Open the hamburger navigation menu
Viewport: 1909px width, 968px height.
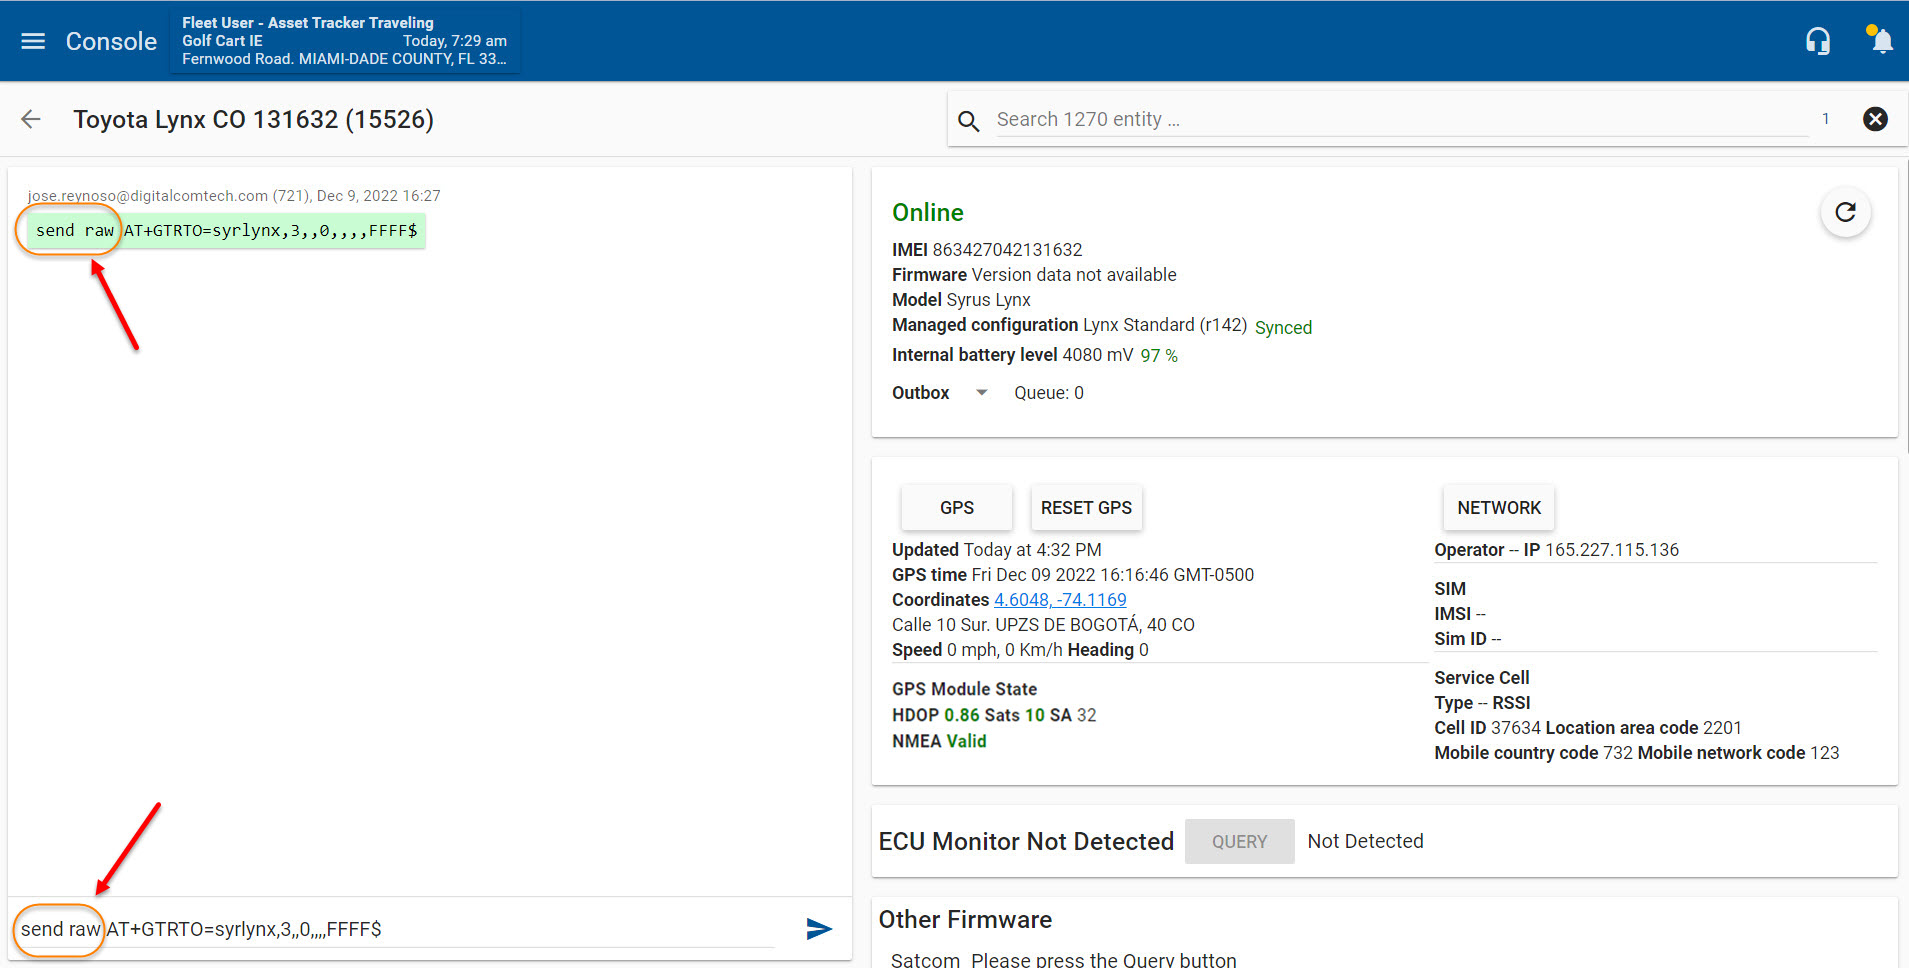pos(33,41)
